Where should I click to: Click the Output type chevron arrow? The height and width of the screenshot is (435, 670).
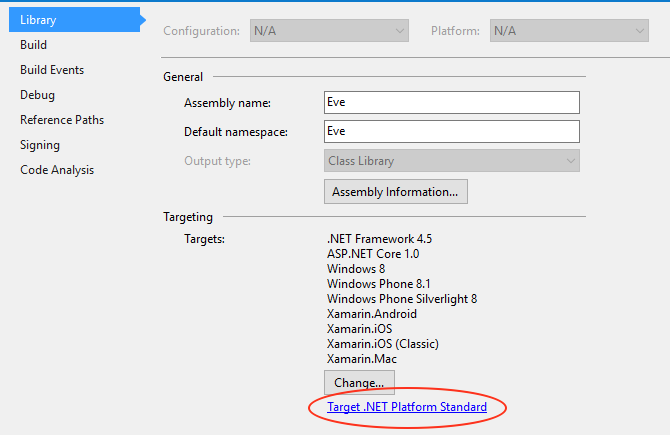[570, 161]
